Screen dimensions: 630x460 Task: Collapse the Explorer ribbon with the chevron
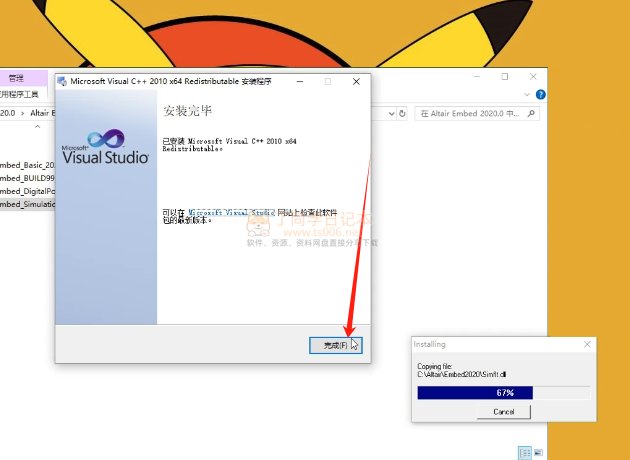click(x=527, y=94)
